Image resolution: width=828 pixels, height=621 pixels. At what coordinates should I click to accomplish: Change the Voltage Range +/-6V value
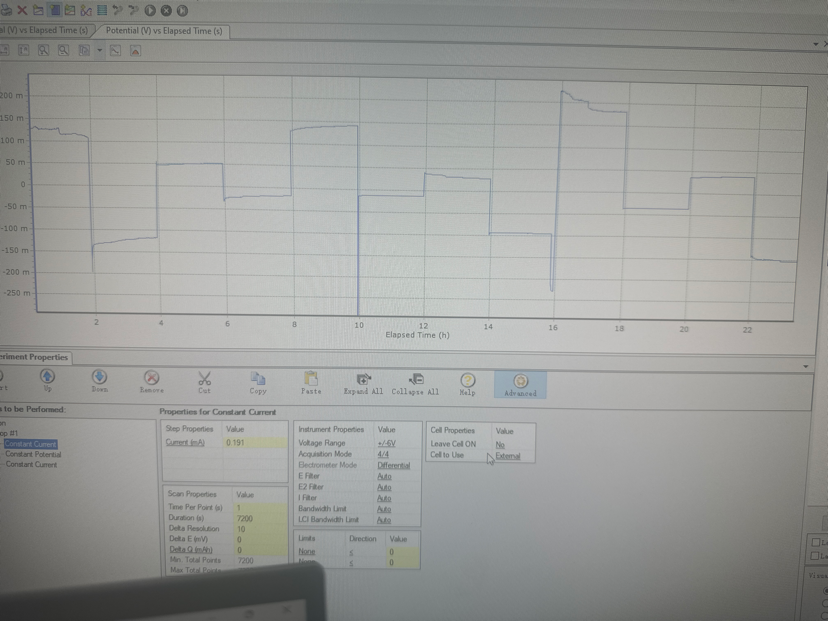pyautogui.click(x=387, y=444)
